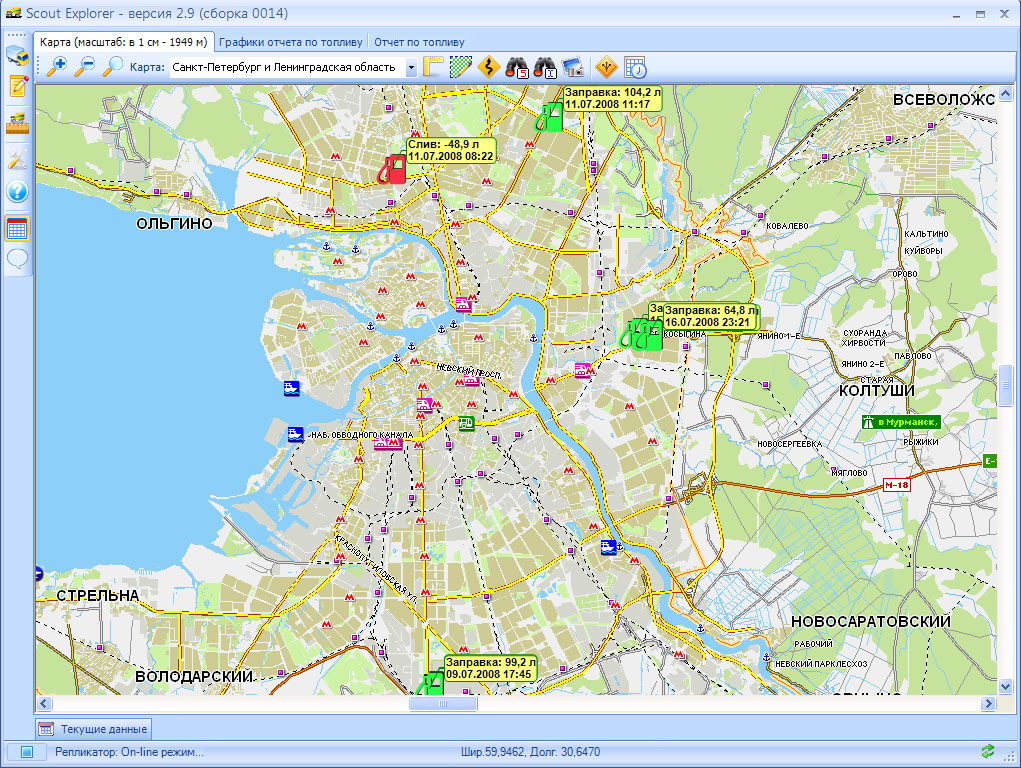The height and width of the screenshot is (768, 1021).
Task: Open the Текущие данные bottom tab
Action: (92, 729)
